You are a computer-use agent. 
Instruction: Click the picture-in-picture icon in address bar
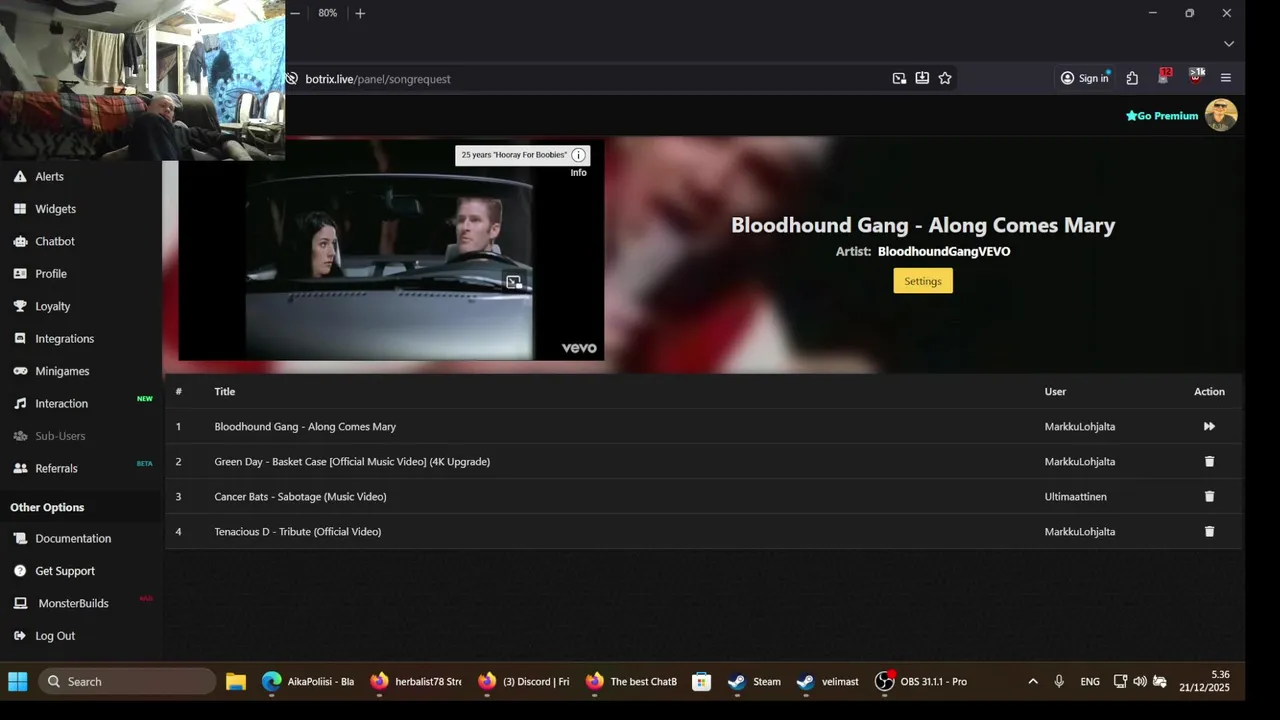(x=899, y=78)
